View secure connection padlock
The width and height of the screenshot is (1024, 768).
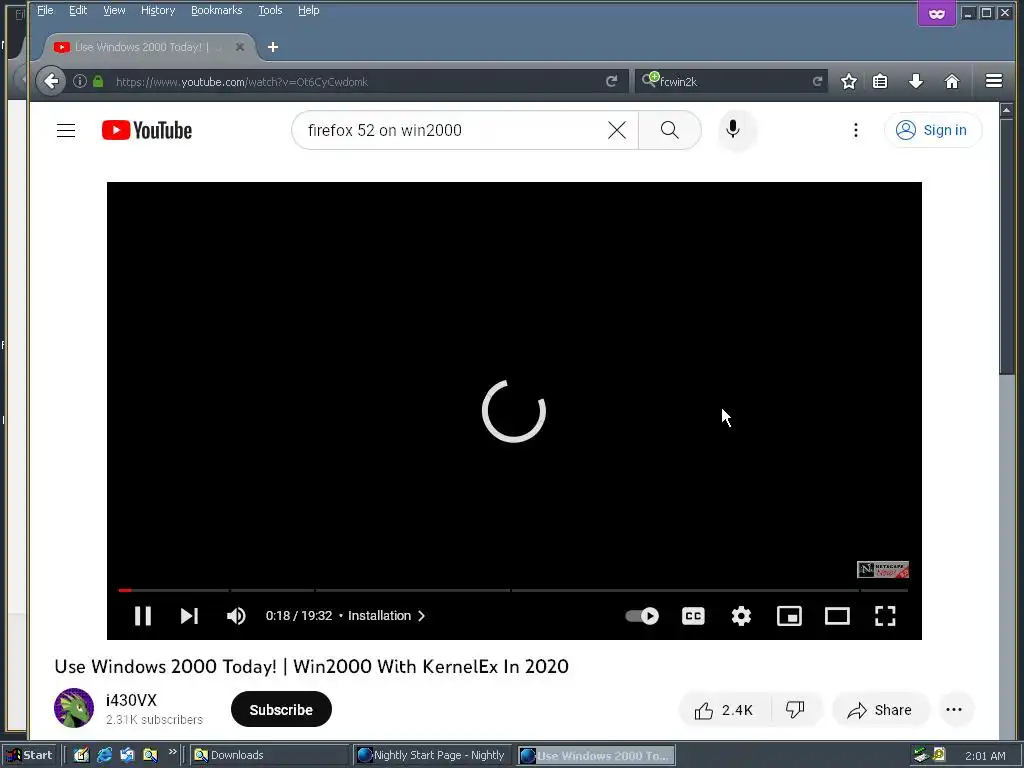click(x=98, y=81)
